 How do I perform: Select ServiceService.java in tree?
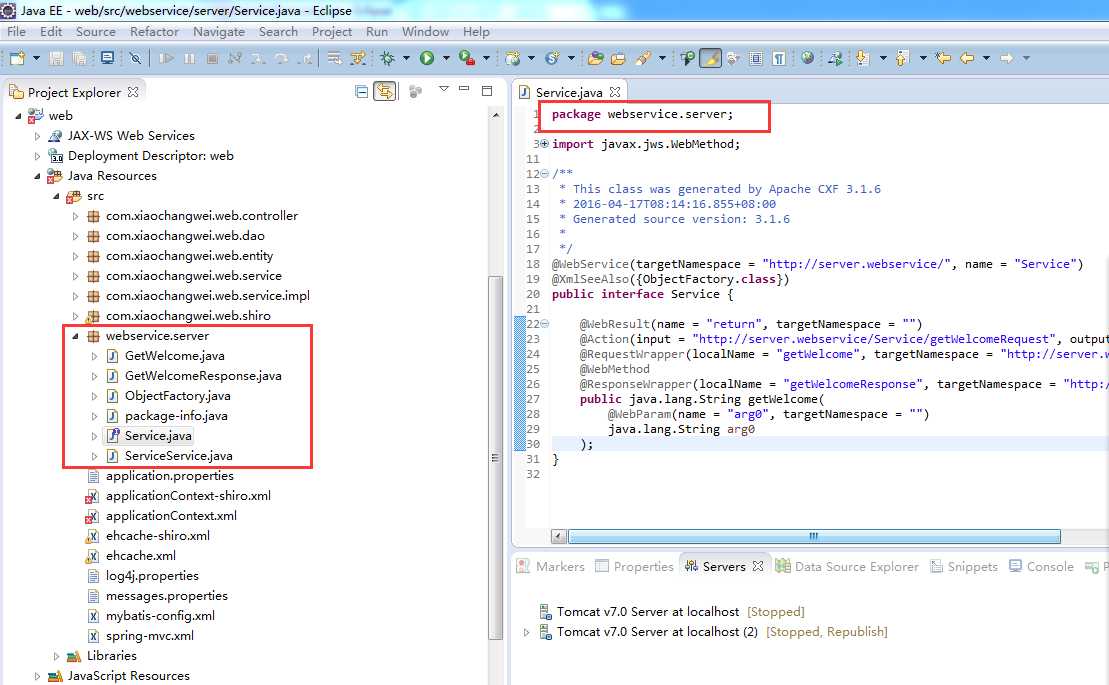tap(178, 456)
